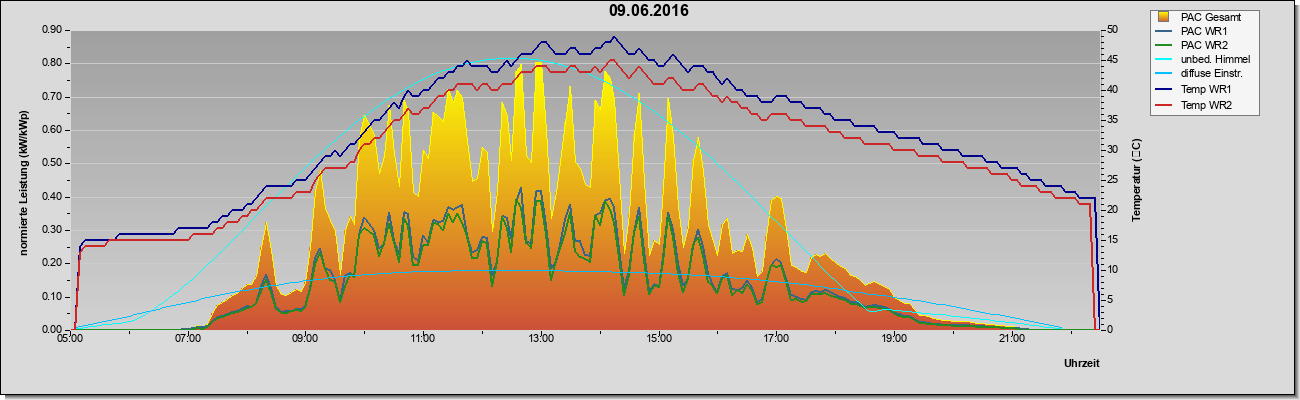Viewport: 1300px width, 400px height.
Task: Click the 05:00 time axis tick
Action: point(70,340)
